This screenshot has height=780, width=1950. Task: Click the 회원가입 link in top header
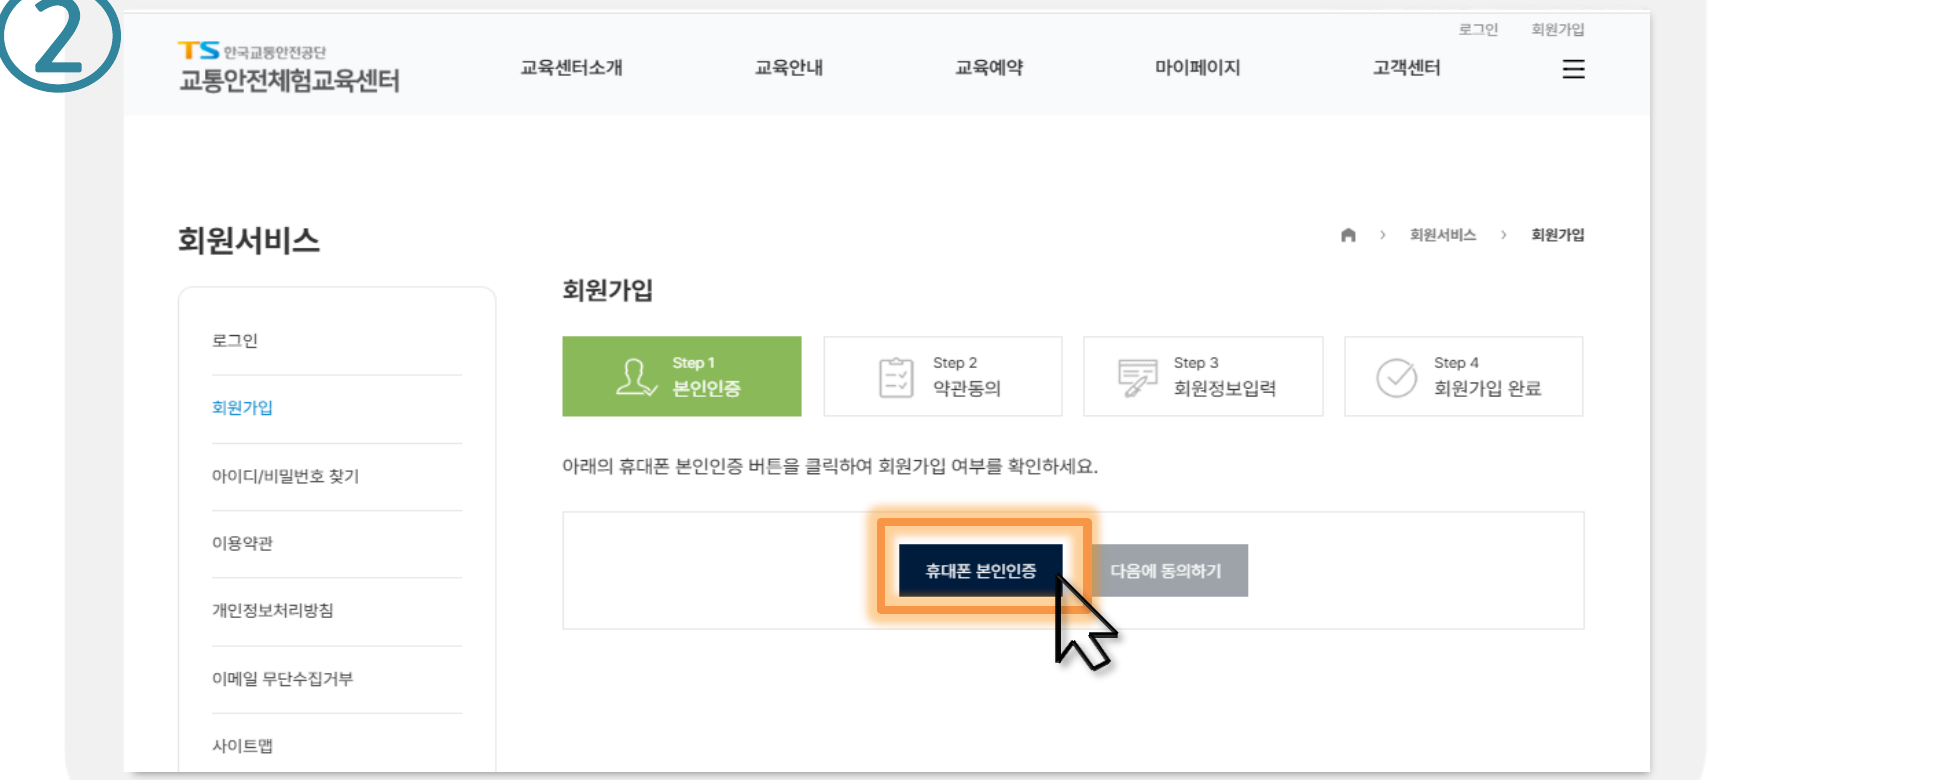point(1558,30)
